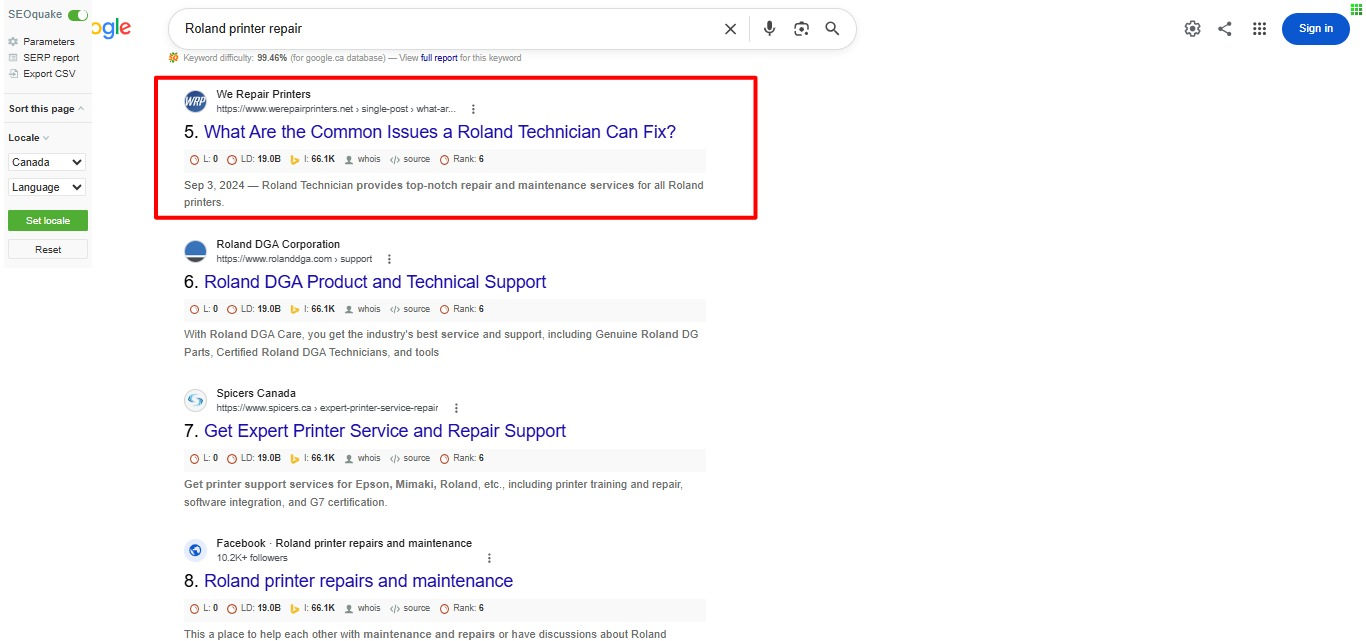The height and width of the screenshot is (641, 1366).
Task: Click L: 0 in Facebook result row
Action: click(x=204, y=608)
